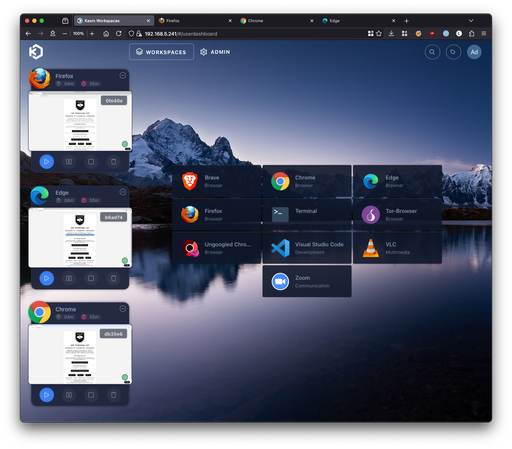Launch the Ungoogled Chromium workspace
The width and height of the screenshot is (512, 449).
tap(216, 248)
